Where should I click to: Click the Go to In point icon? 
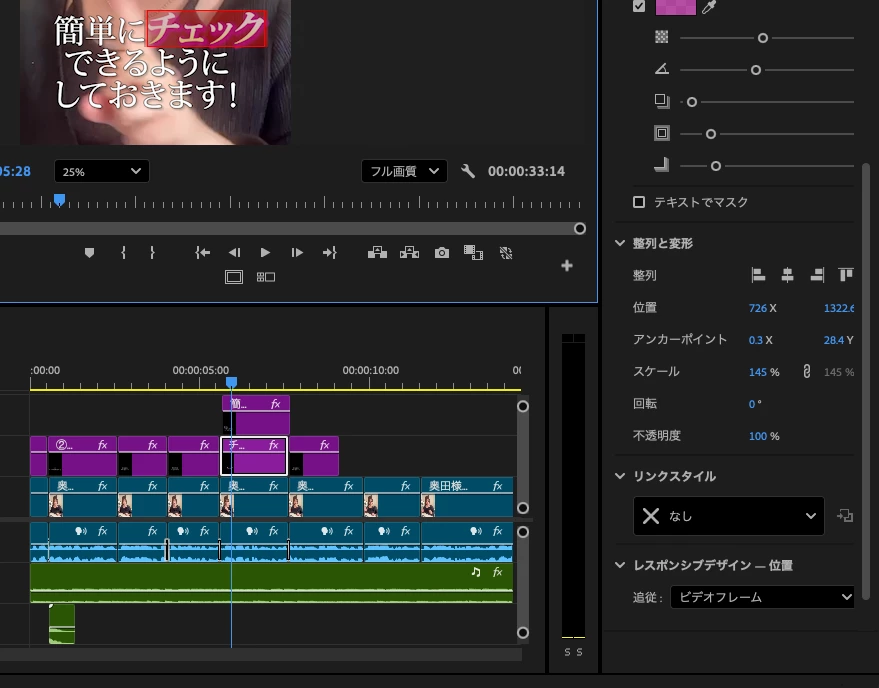202,253
